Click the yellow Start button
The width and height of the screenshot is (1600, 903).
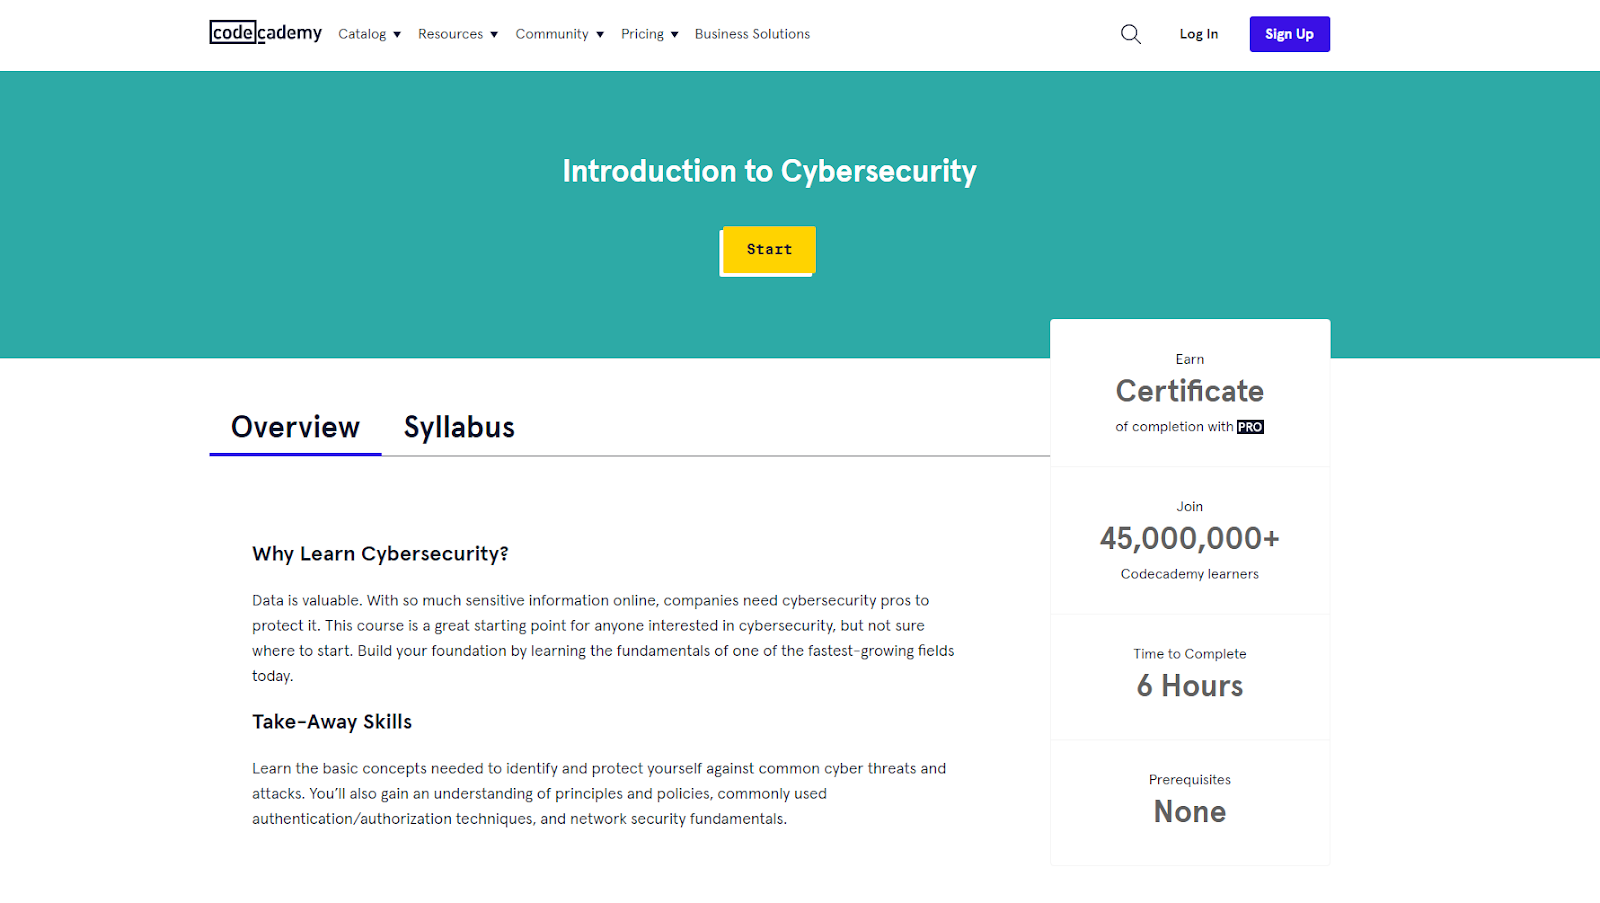tap(768, 250)
